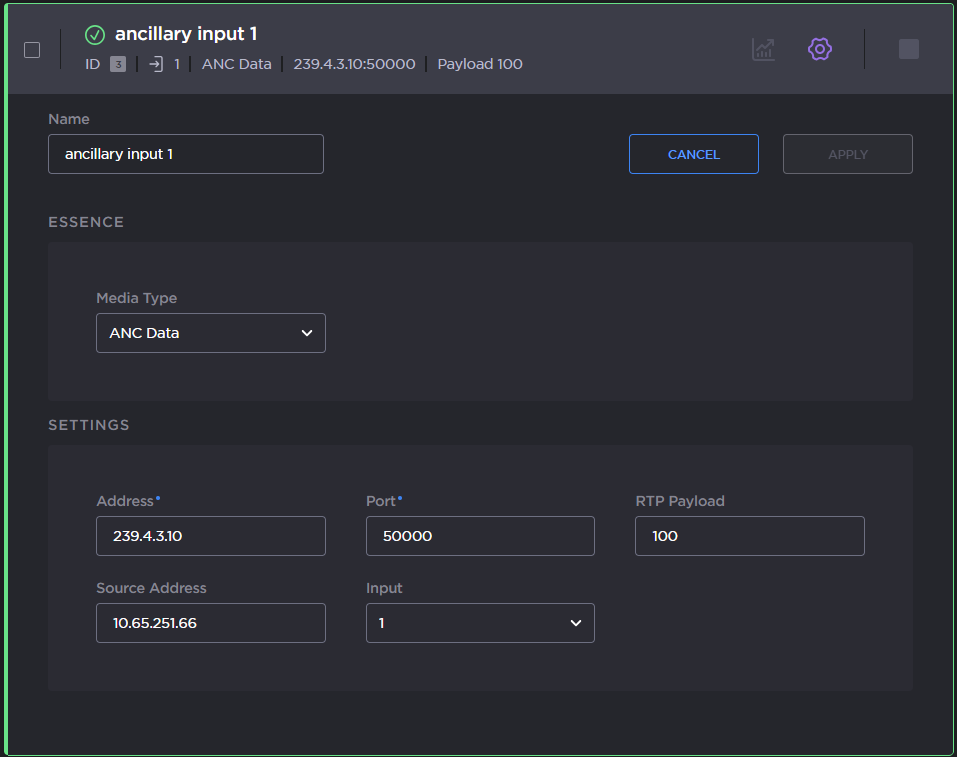Click the 239.4.3.10:50000 text in header
Image resolution: width=957 pixels, height=757 pixels.
[354, 64]
